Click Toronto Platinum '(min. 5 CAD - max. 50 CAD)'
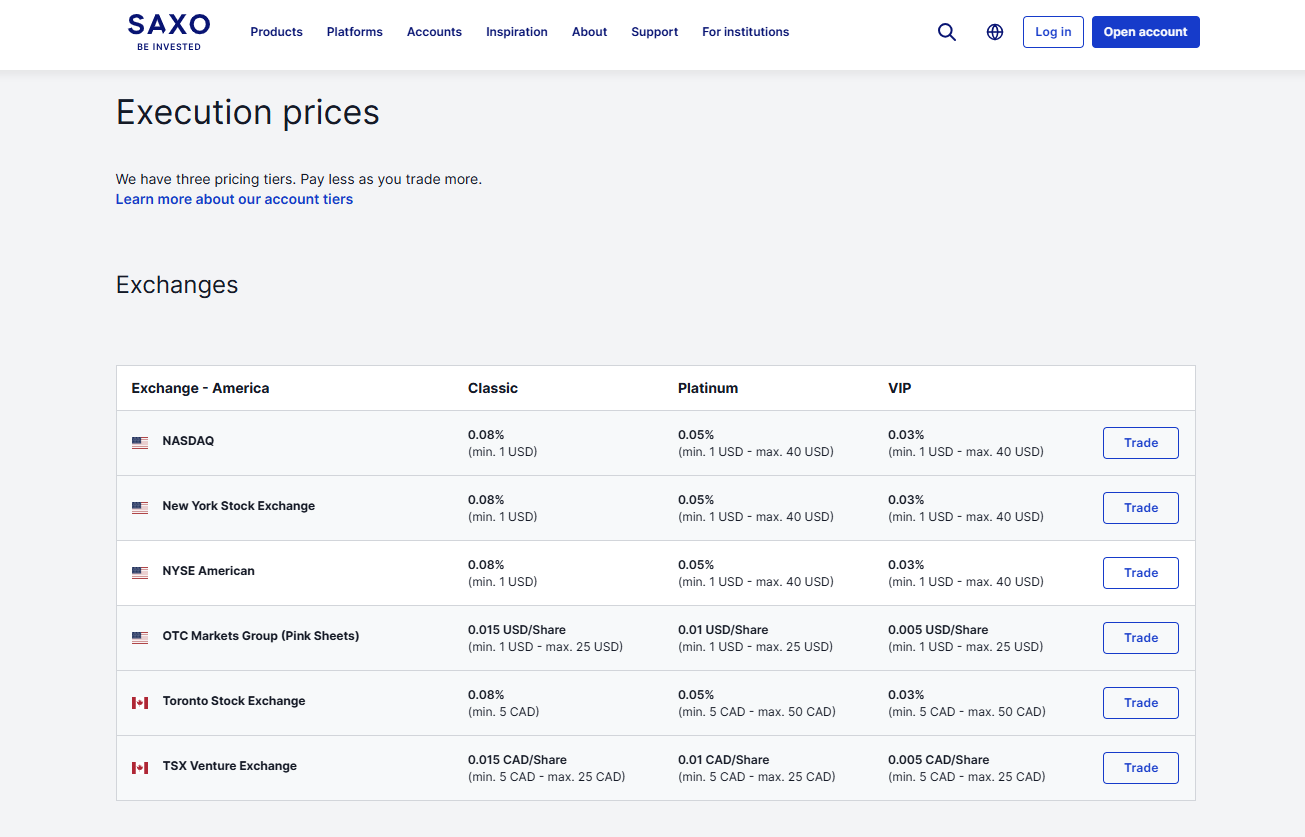Screen dimensions: 1305x837 point(757,712)
